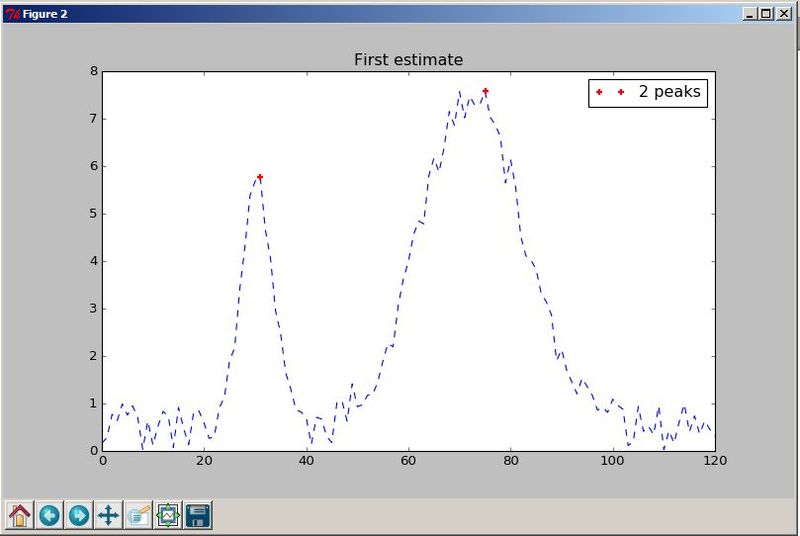Click the 'First estimate' plot title
The height and width of the screenshot is (536, 800).
click(x=409, y=60)
